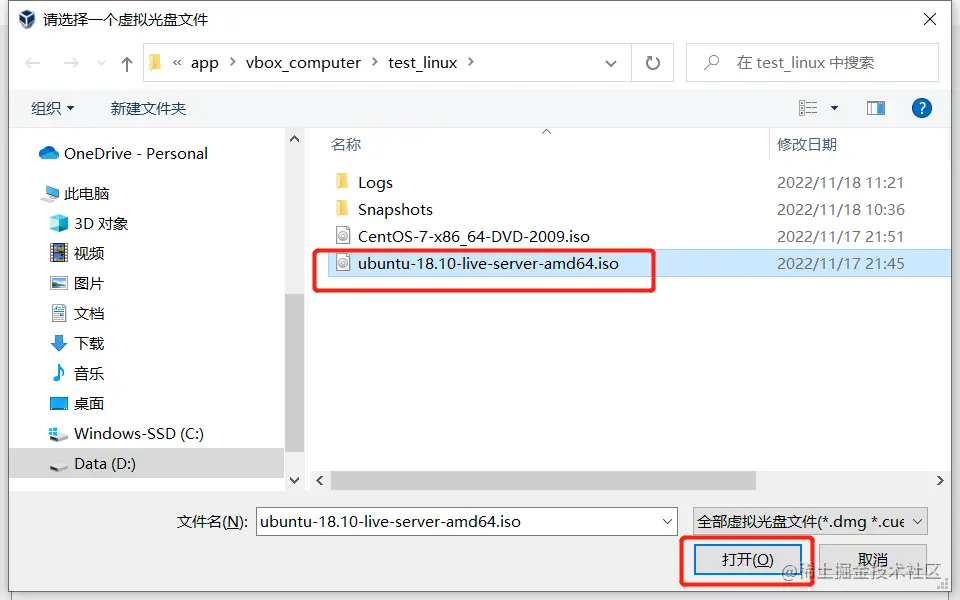Sort by 名称 column header
Screen dimensions: 960x600
[346, 144]
